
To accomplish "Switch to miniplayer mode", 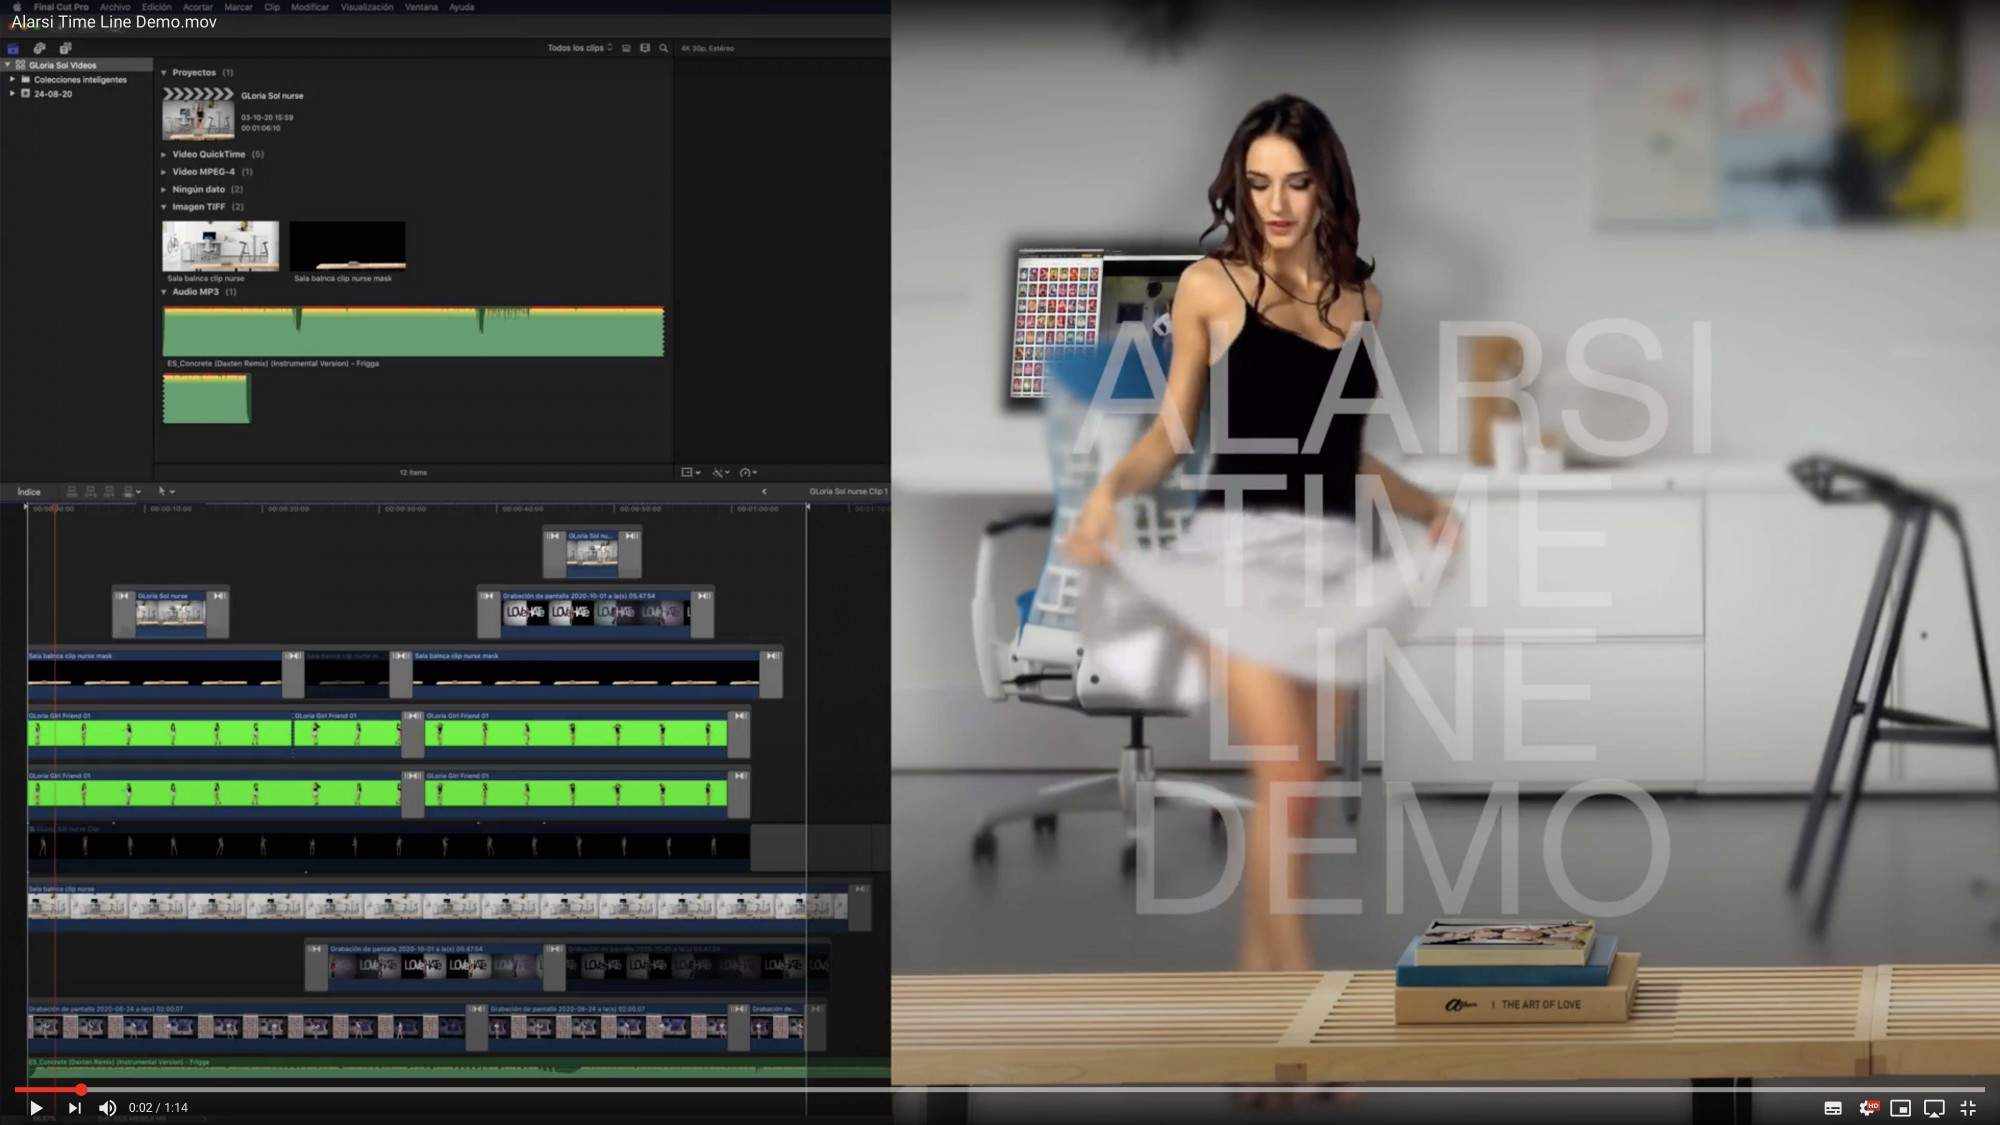I will coord(1901,1108).
